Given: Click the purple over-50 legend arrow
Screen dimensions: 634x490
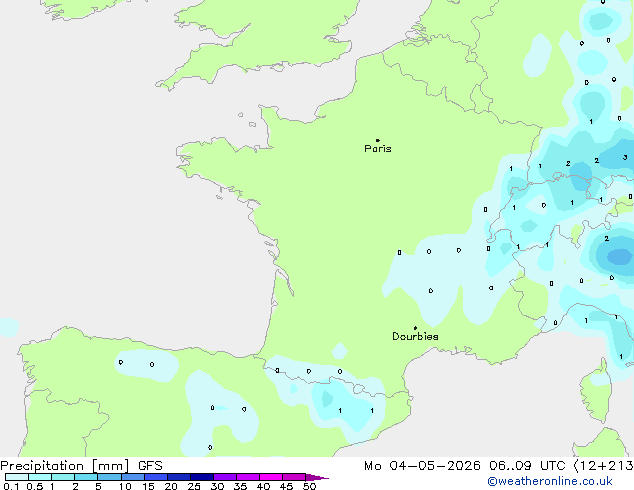Looking at the screenshot, I should (x=317, y=477).
